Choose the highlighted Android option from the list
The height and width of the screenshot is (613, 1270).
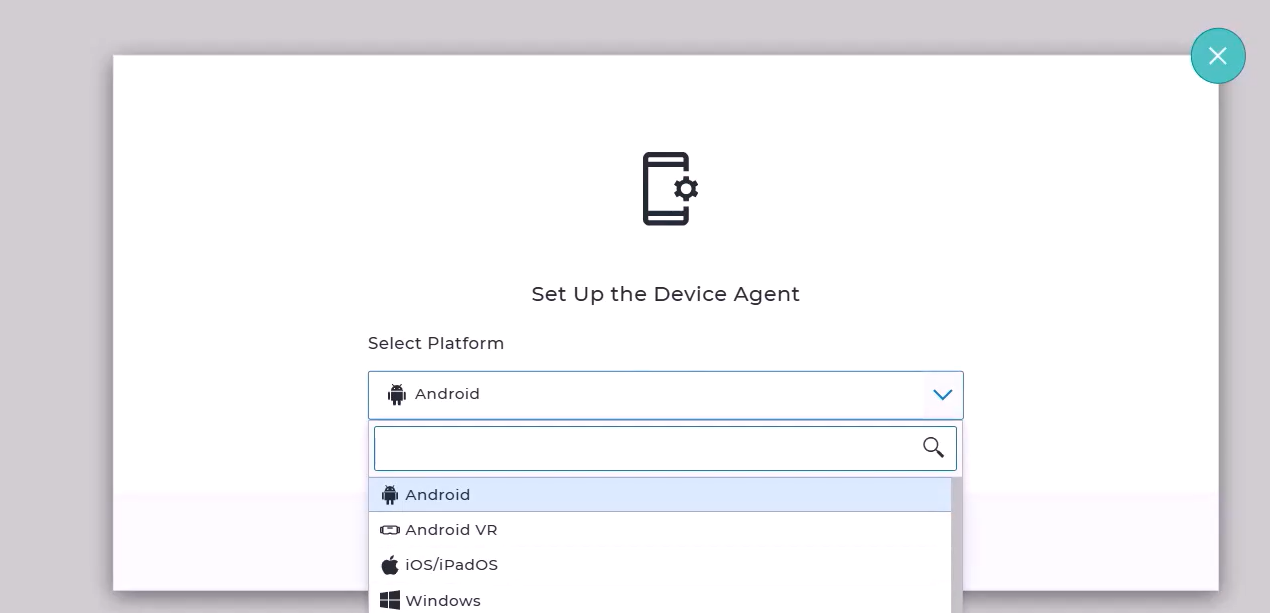click(x=660, y=495)
